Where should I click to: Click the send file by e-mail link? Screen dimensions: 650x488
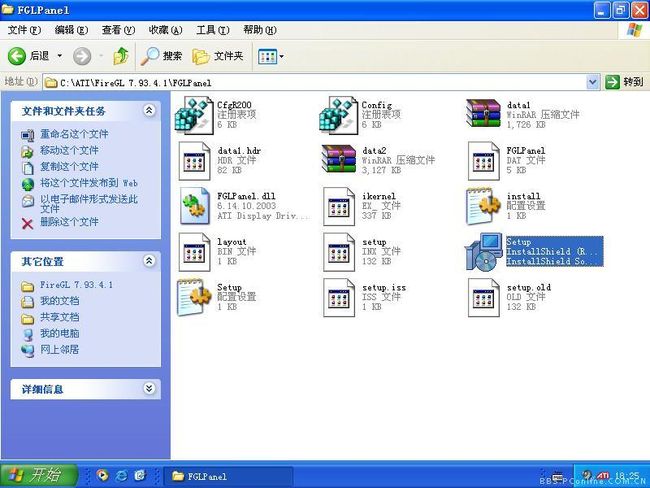[x=89, y=204]
